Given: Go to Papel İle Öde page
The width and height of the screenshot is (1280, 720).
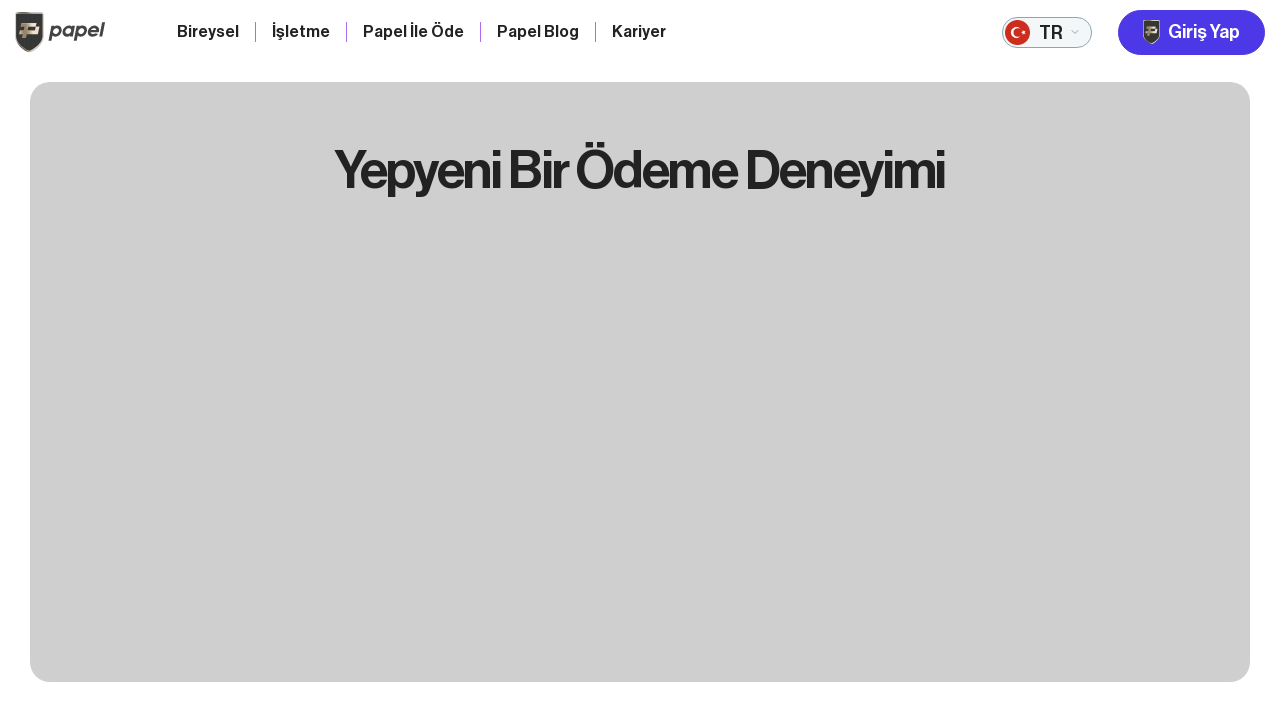Looking at the screenshot, I should pos(413,31).
